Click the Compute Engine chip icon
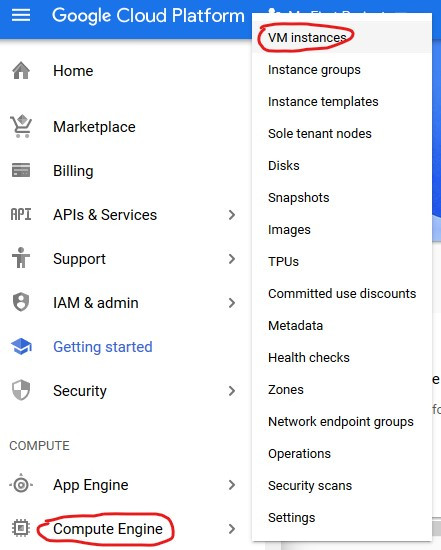The width and height of the screenshot is (441, 550). (x=21, y=528)
